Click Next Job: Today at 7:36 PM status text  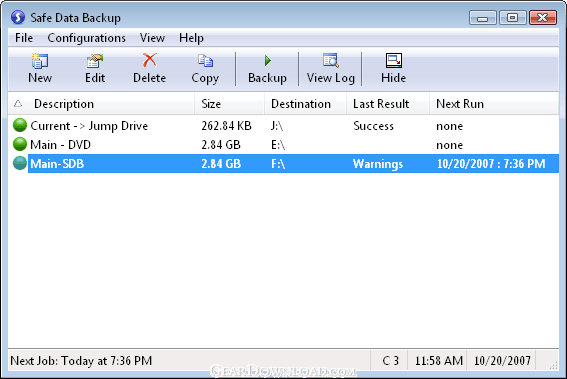coord(81,361)
